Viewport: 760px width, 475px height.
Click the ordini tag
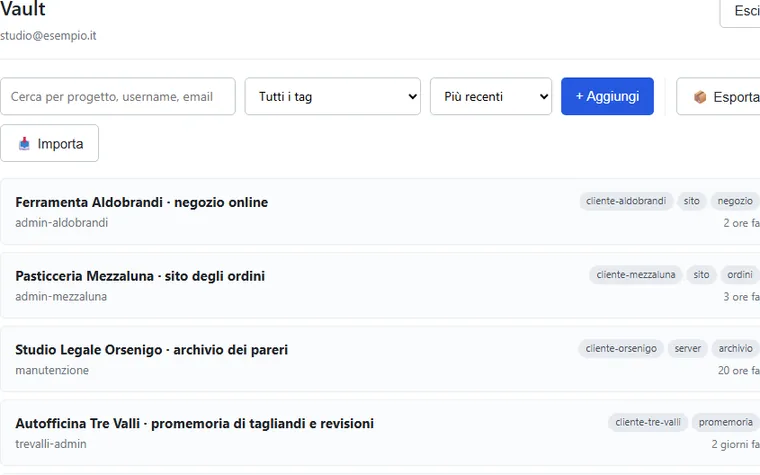point(740,275)
